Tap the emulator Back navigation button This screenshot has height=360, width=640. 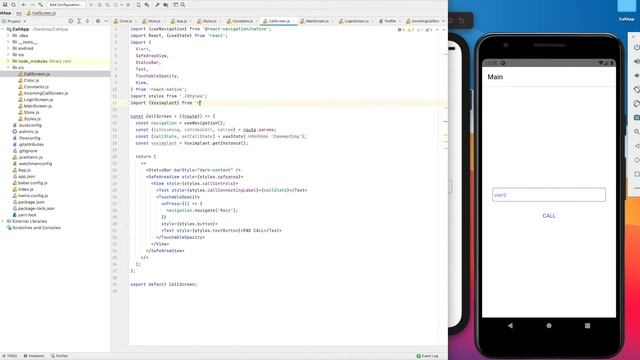click(510, 326)
